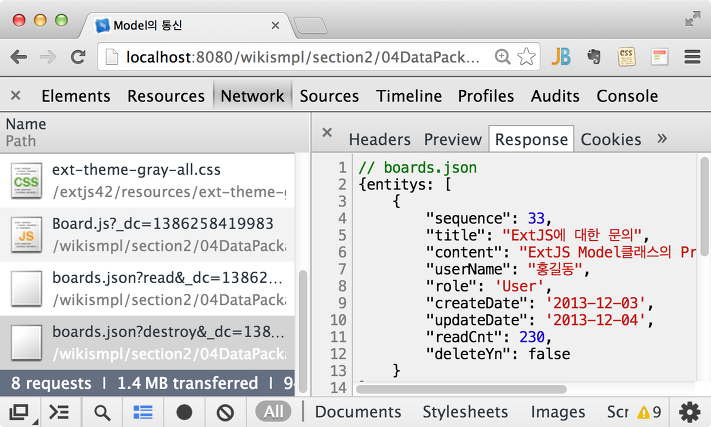Open the Audits panel

tap(555, 96)
